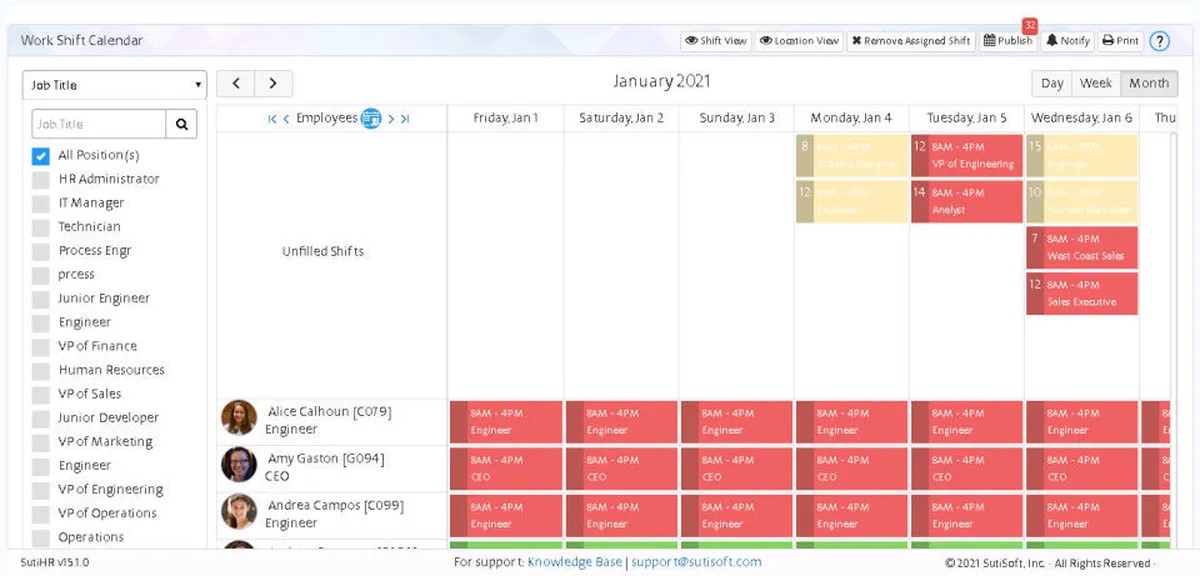Select the Tuesday, Jan 5 column header
The image size is (1200, 576).
pyautogui.click(x=966, y=118)
